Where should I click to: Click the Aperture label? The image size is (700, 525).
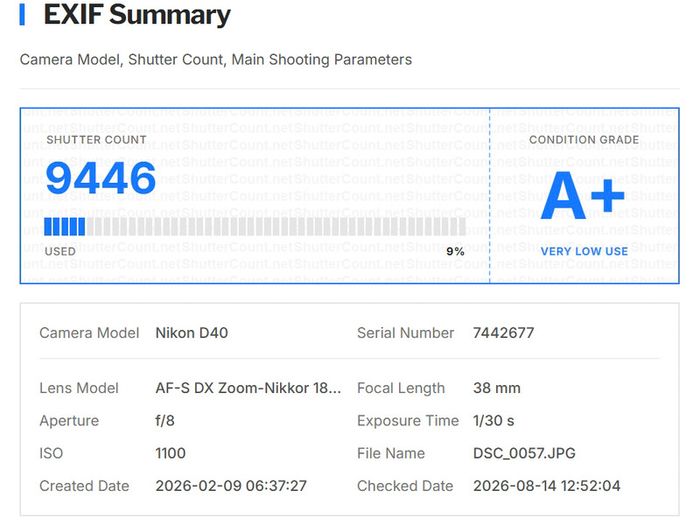pyautogui.click(x=69, y=421)
